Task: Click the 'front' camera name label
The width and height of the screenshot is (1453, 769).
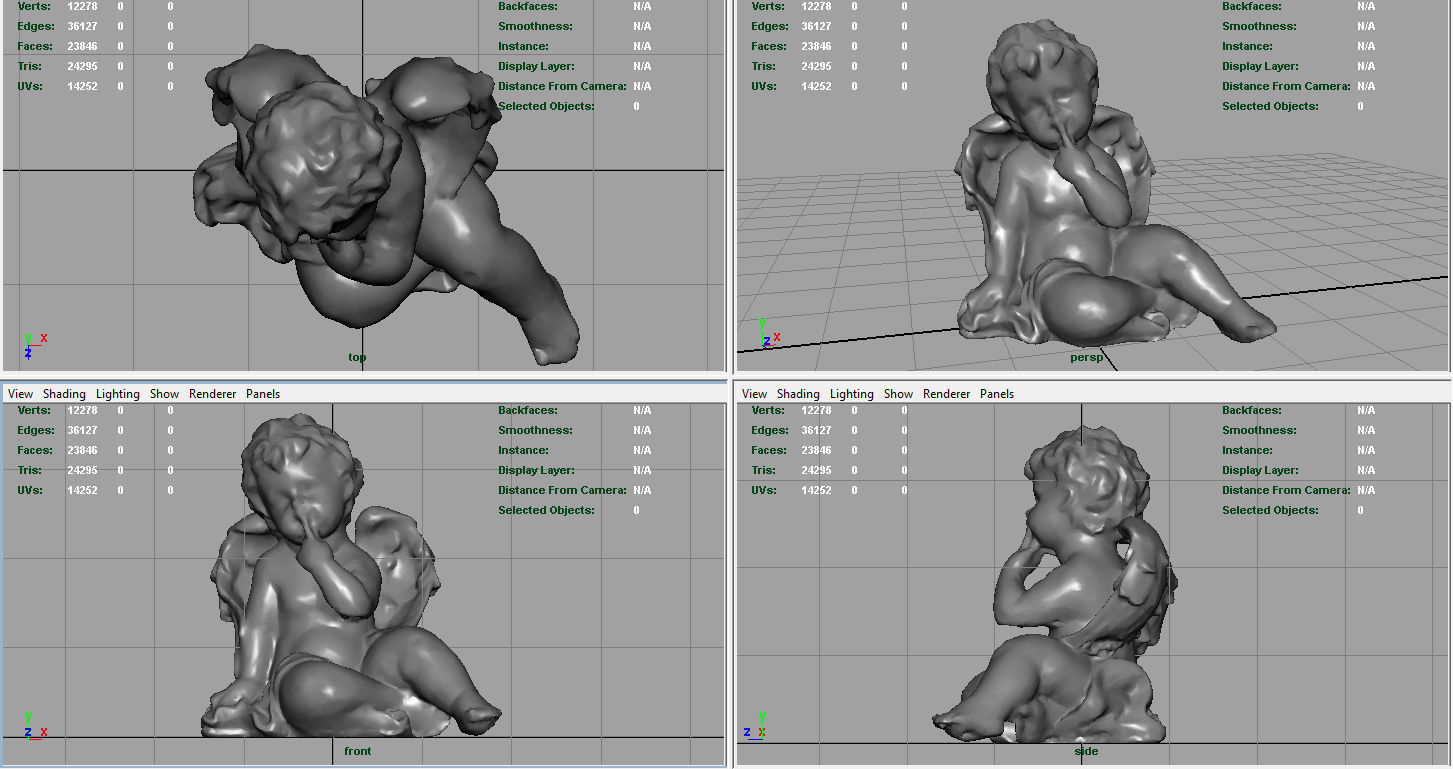Action: tap(357, 751)
